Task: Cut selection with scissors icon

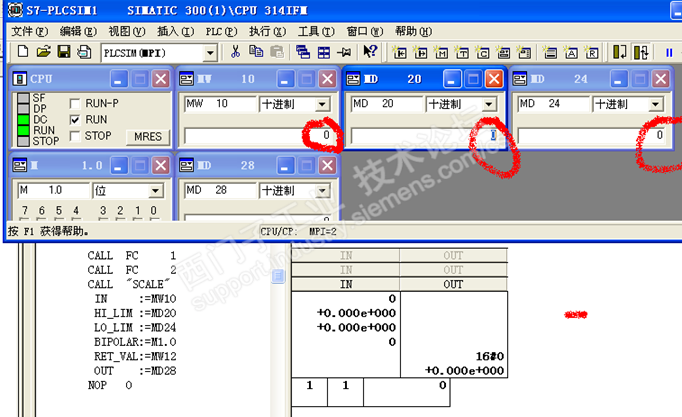Action: click(235, 52)
